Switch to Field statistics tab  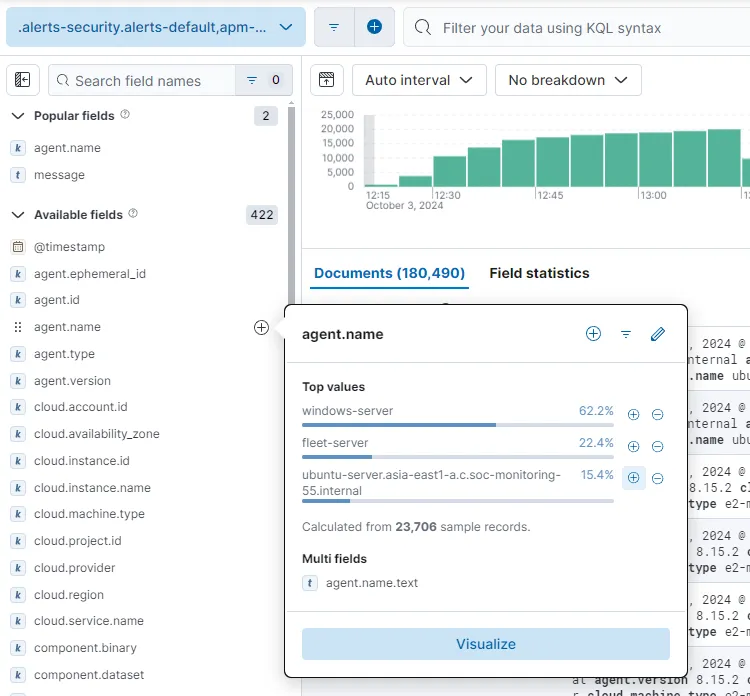[539, 273]
